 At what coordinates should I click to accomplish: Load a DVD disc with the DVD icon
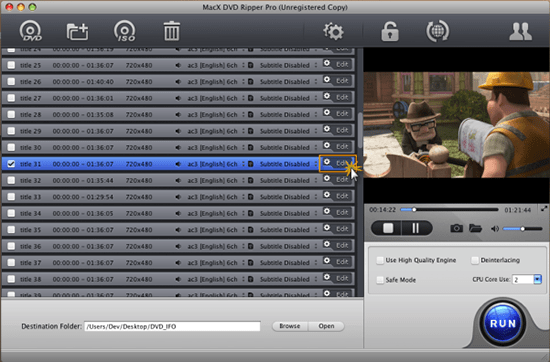tap(31, 31)
